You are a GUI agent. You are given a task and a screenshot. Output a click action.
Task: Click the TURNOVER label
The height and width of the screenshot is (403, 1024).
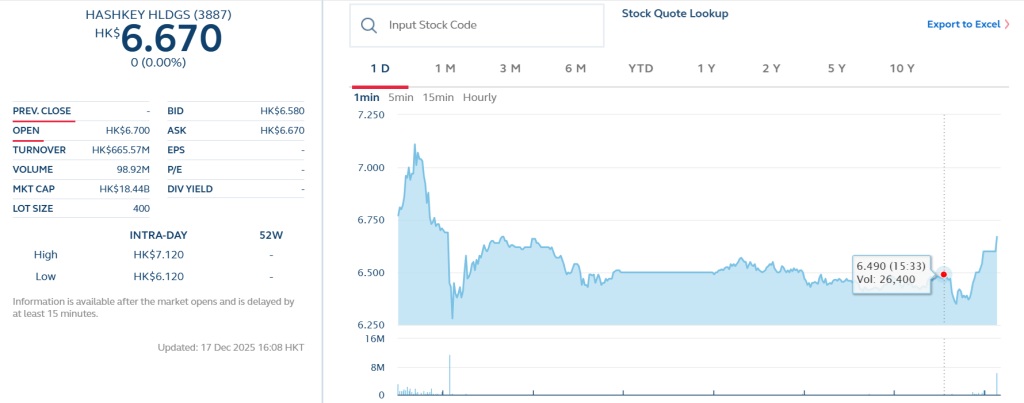[x=39, y=150]
